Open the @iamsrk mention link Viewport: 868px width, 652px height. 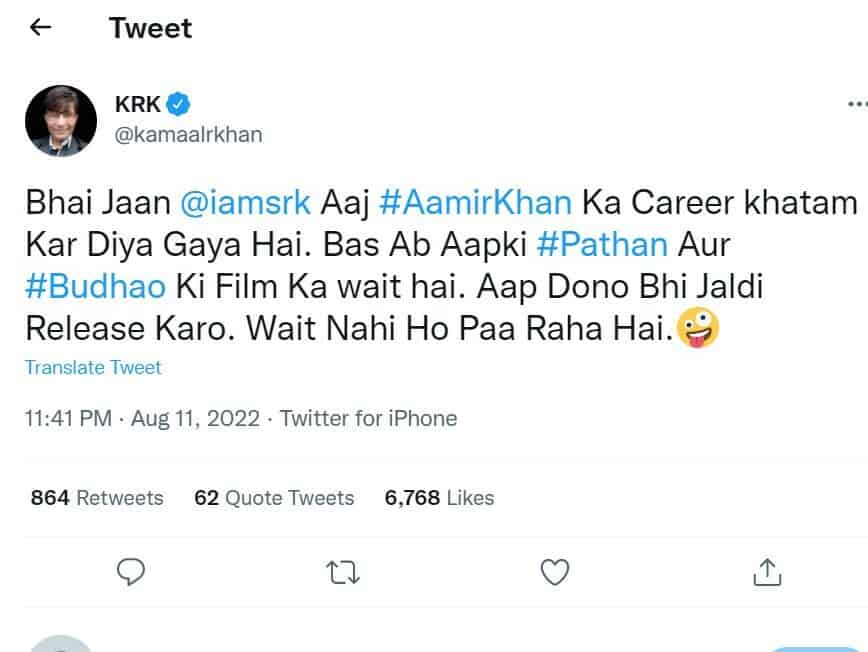245,203
